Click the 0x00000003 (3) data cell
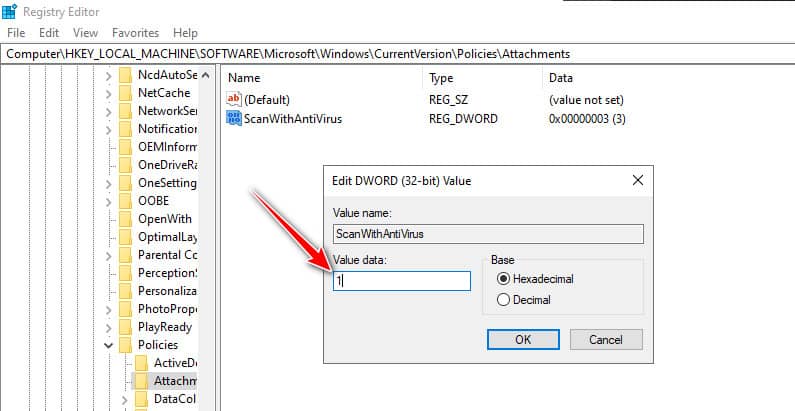The width and height of the screenshot is (795, 411). click(587, 119)
